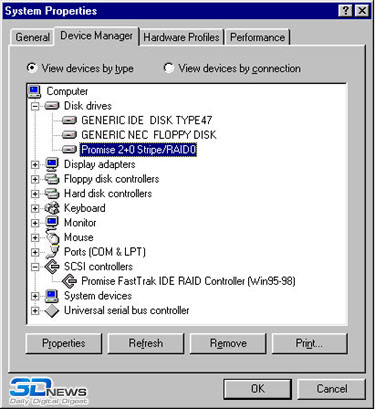Switch to the General tab

[32, 37]
